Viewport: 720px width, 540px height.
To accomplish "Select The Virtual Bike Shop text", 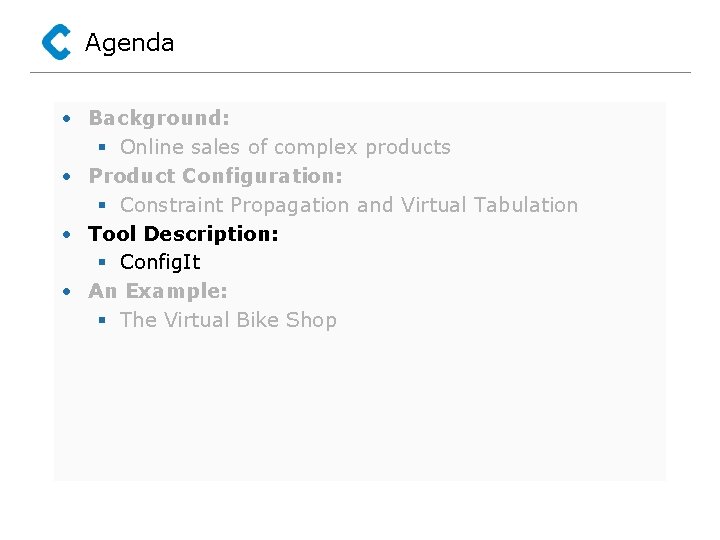I will [228, 320].
